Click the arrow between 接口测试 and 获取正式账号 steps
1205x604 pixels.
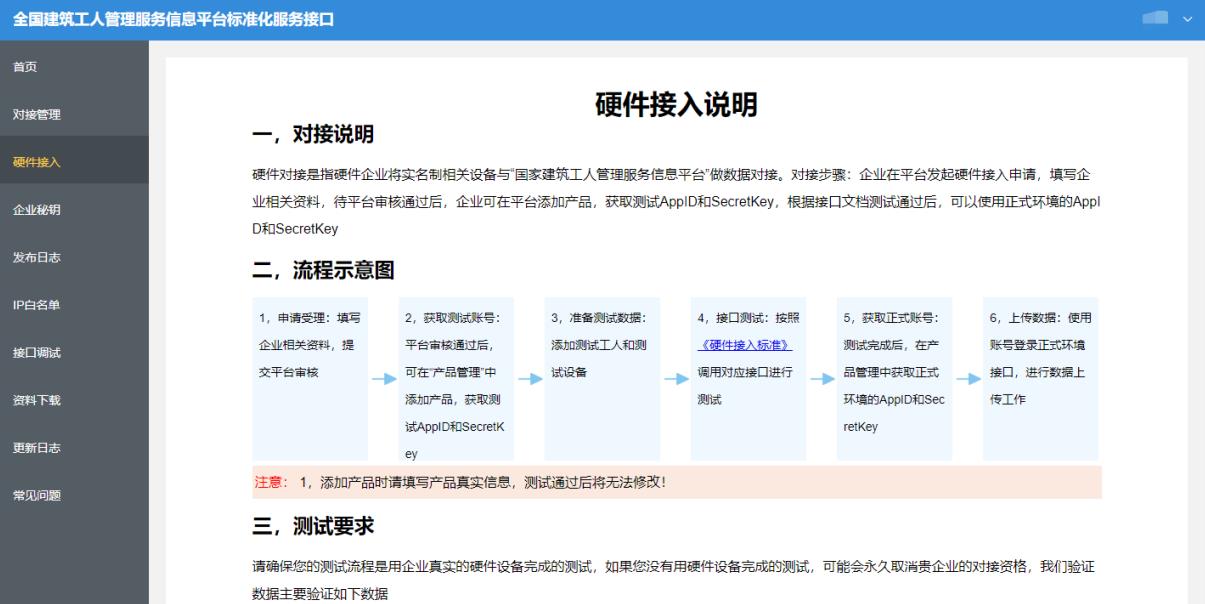point(822,379)
